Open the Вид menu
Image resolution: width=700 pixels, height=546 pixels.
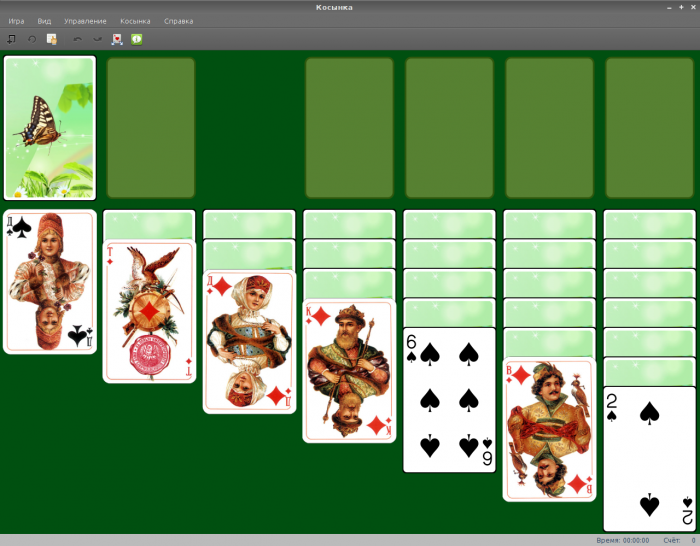(44, 21)
